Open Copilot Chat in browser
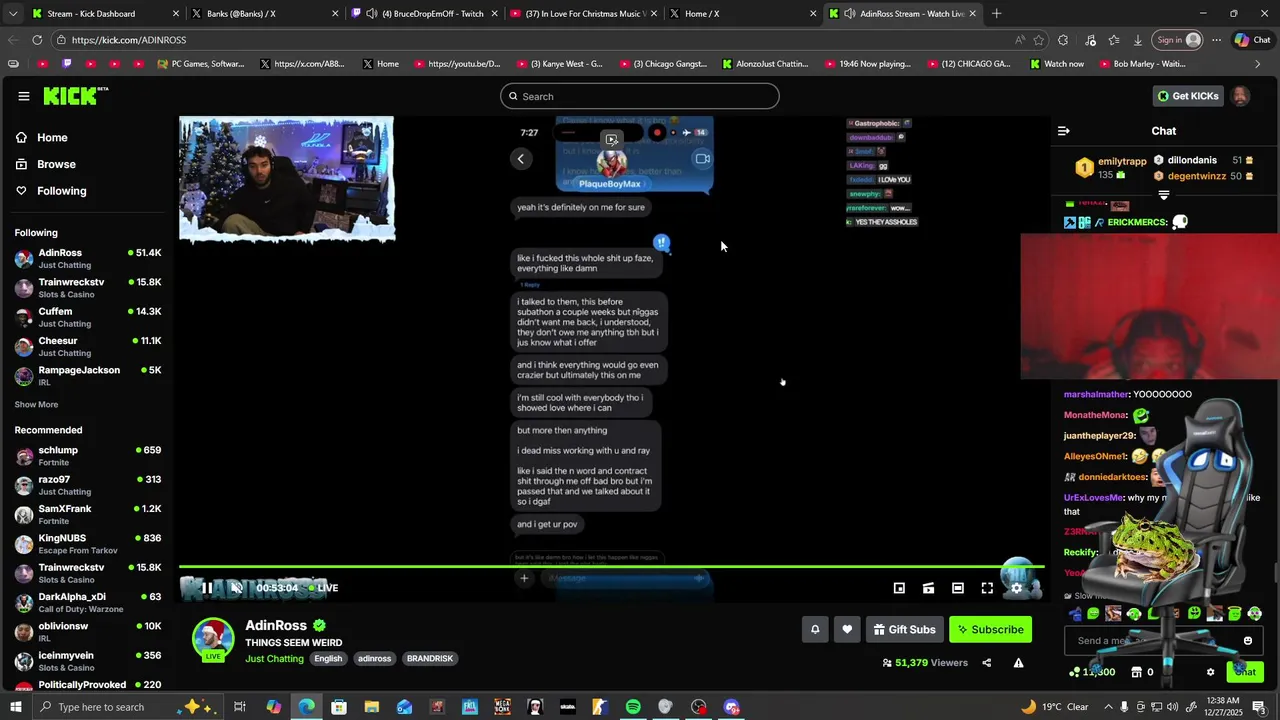The height and width of the screenshot is (720, 1280). [x=1252, y=40]
